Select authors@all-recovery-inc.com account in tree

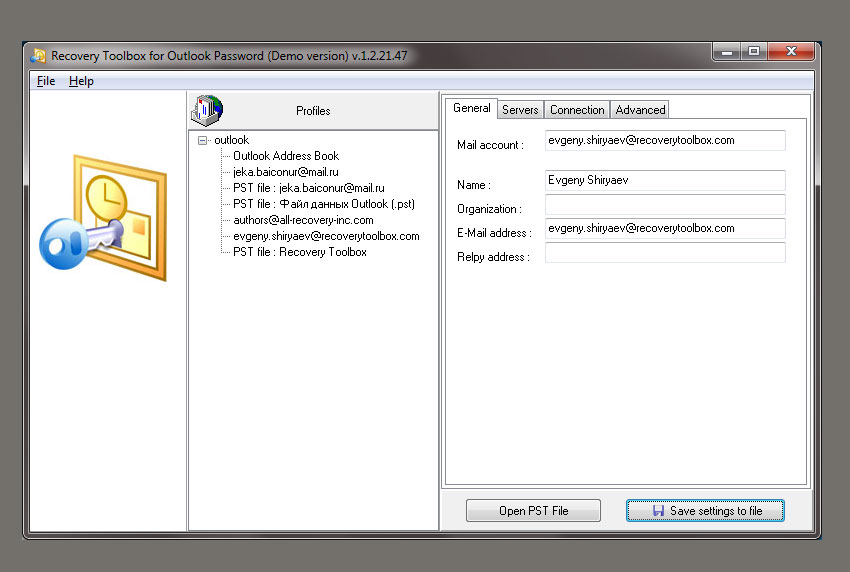303,220
